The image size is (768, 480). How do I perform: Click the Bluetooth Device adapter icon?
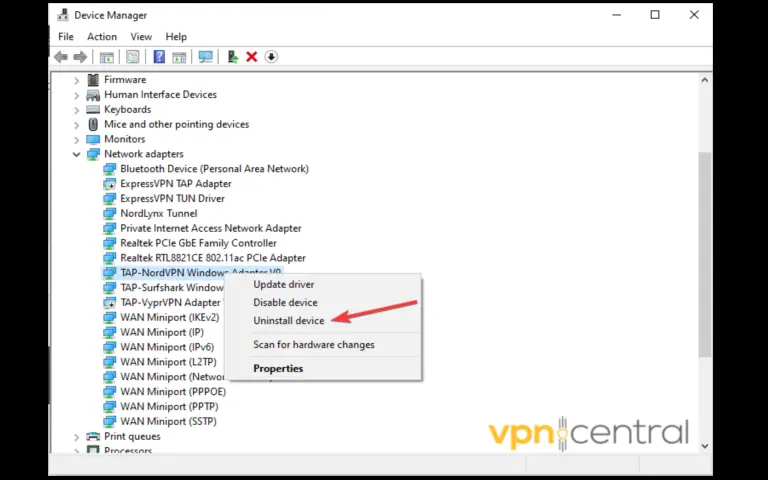click(109, 169)
